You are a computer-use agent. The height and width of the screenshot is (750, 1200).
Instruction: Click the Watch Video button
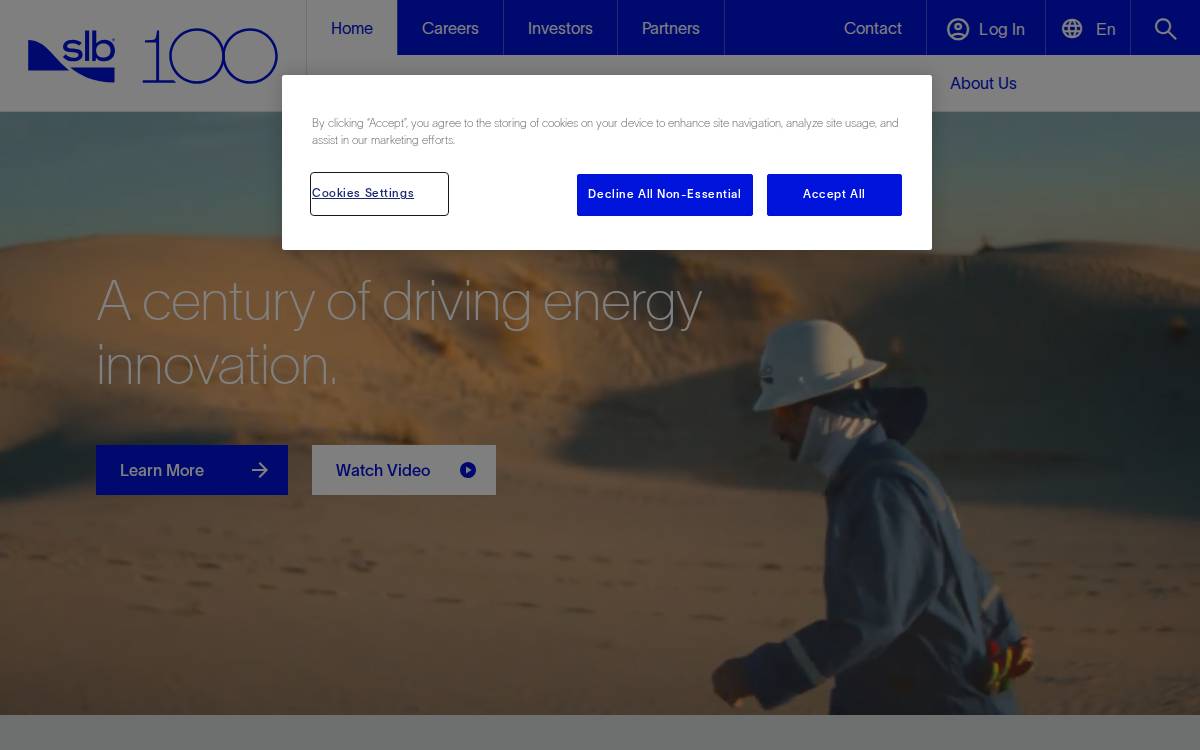[x=404, y=470]
